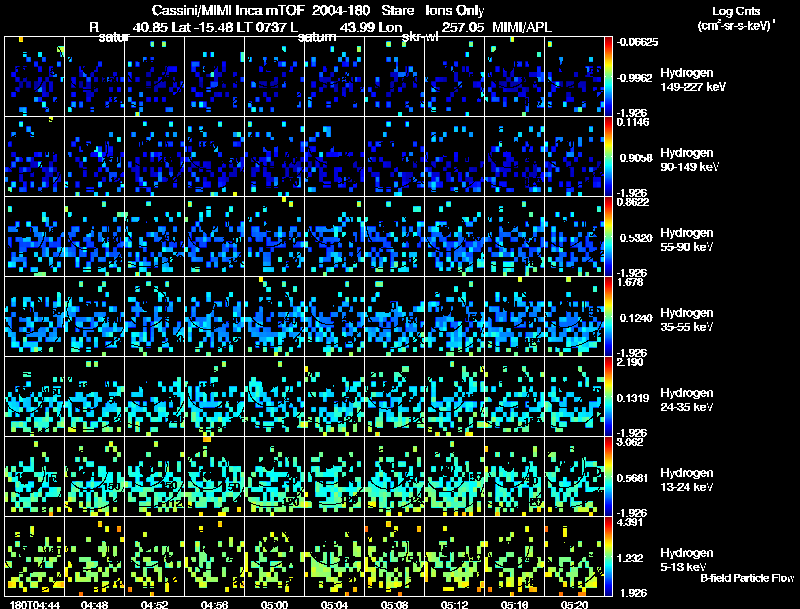Click the color bar for Hydrogen 55-90 keV

pyautogui.click(x=610, y=236)
